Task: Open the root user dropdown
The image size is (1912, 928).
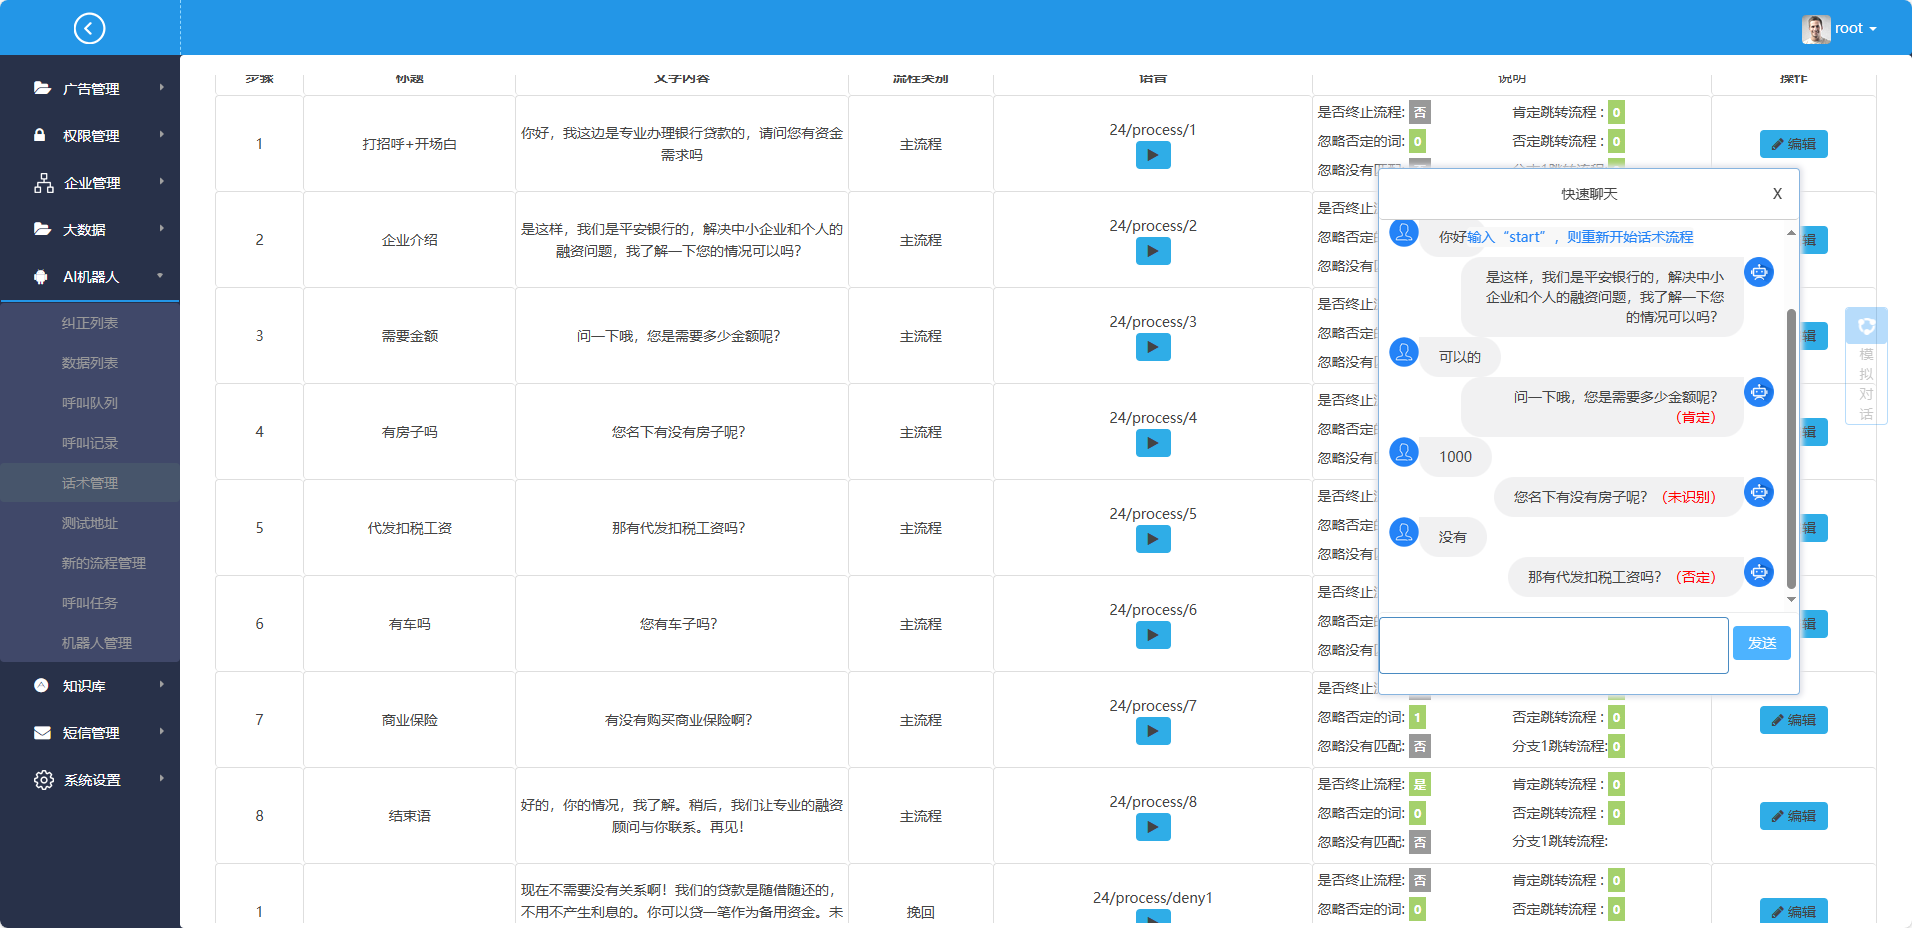Action: [1840, 28]
